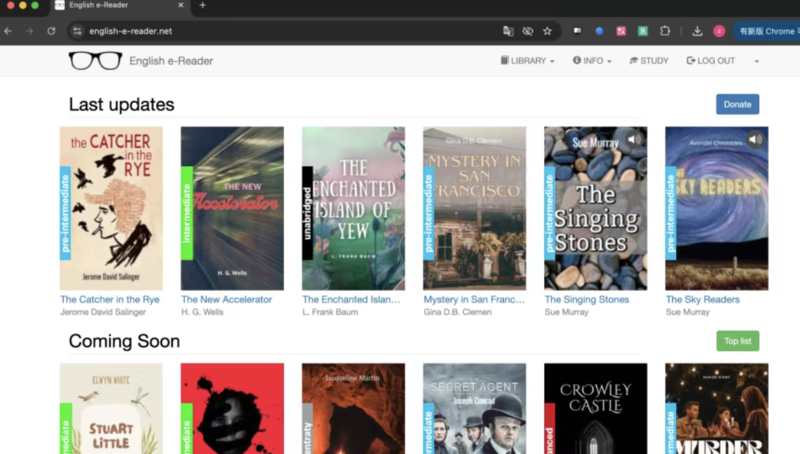
Task: Expand the LIBRARY dropdown menu
Action: point(527,61)
